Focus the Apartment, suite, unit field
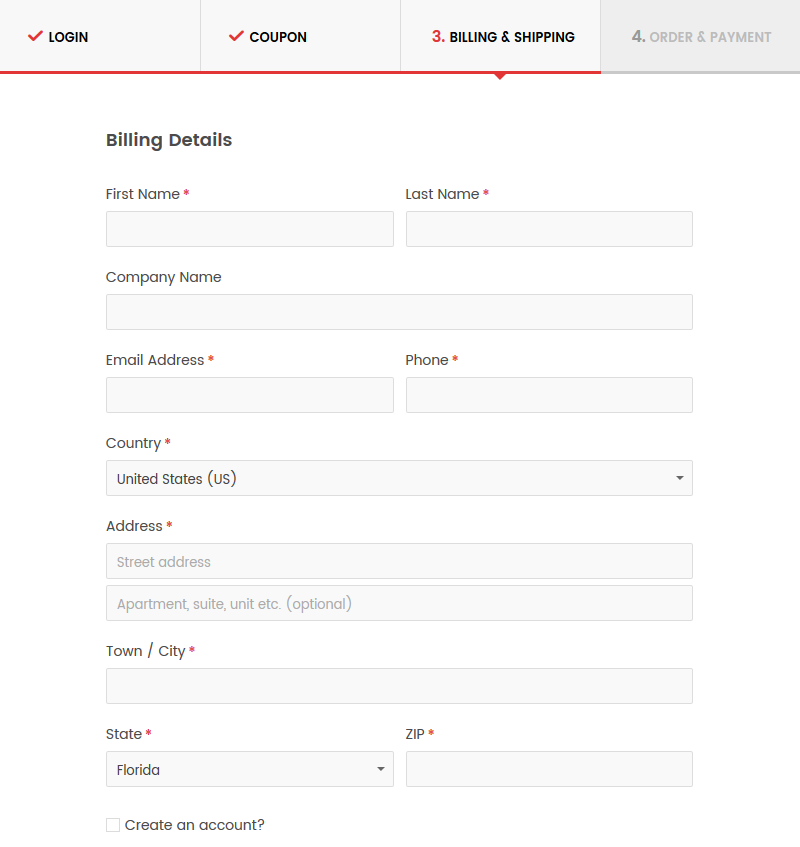 399,603
